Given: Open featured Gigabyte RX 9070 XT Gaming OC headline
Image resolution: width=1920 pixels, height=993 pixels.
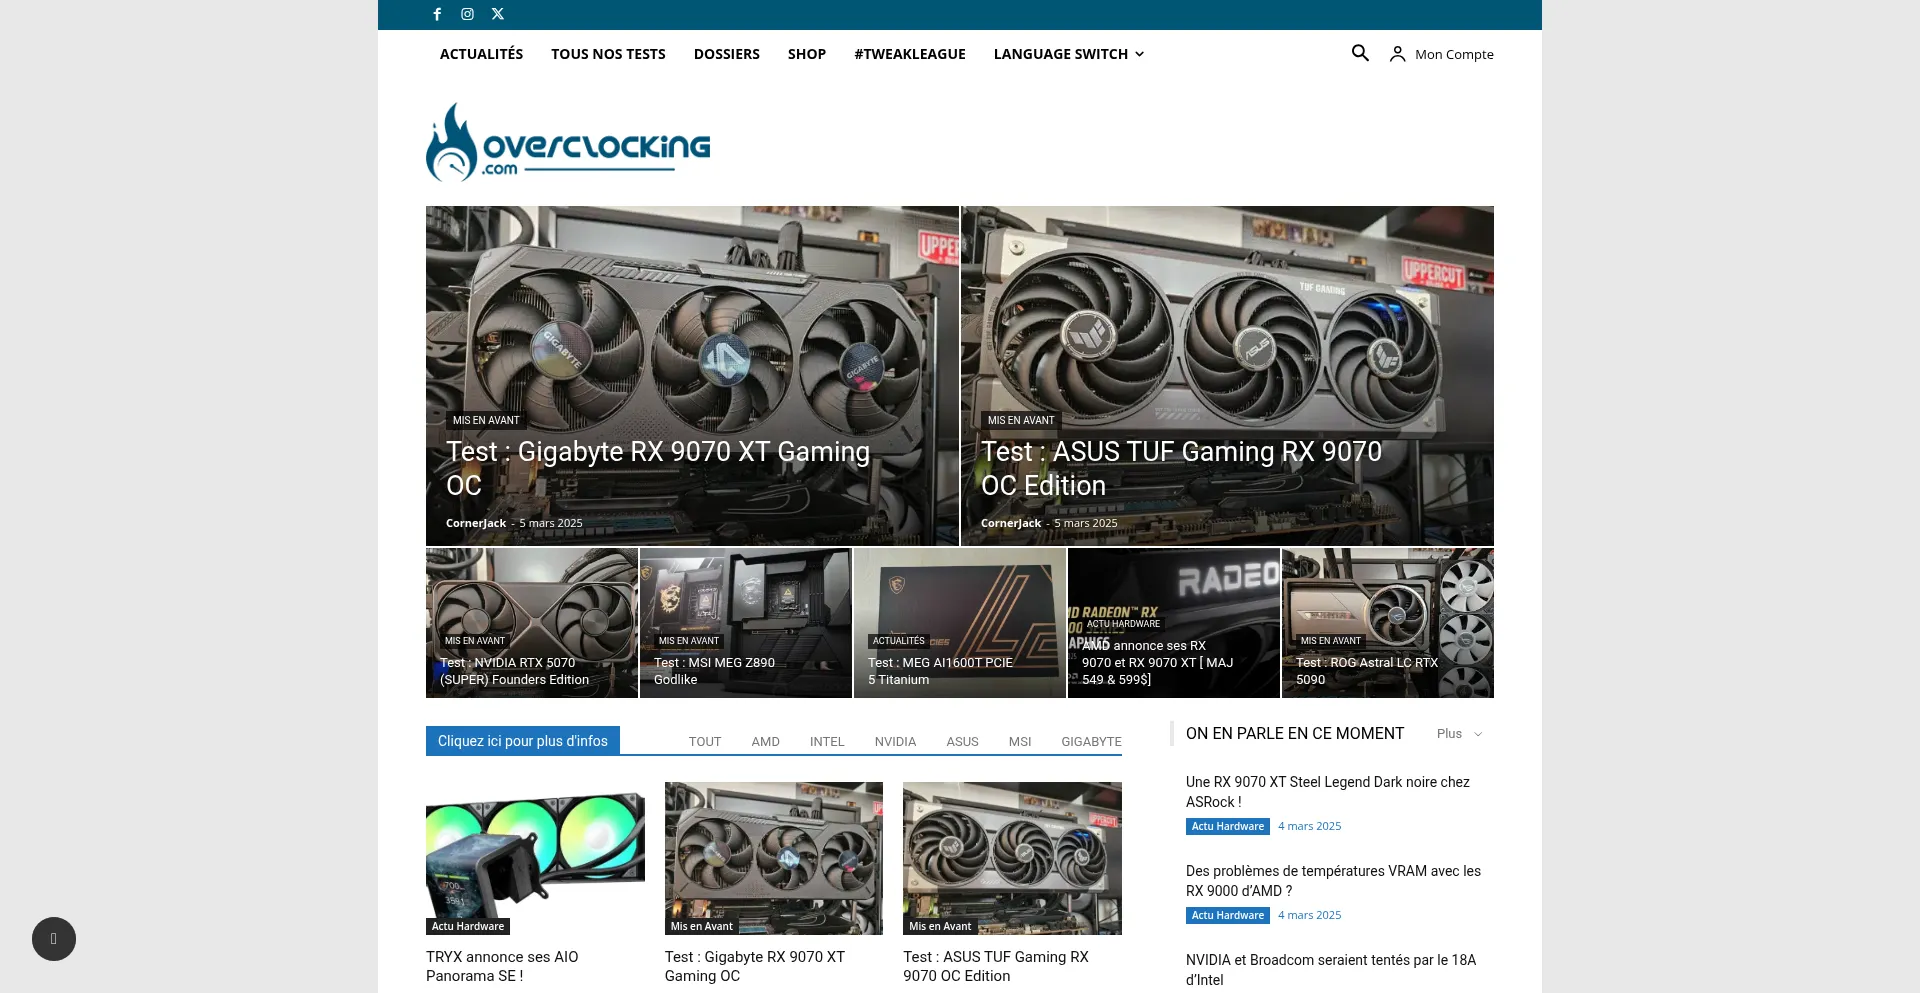Looking at the screenshot, I should 658,468.
